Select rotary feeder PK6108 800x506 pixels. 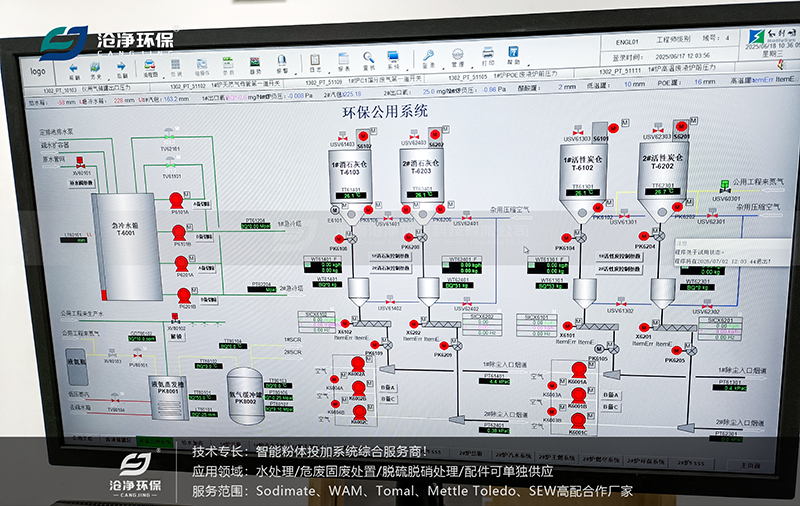coord(351,239)
